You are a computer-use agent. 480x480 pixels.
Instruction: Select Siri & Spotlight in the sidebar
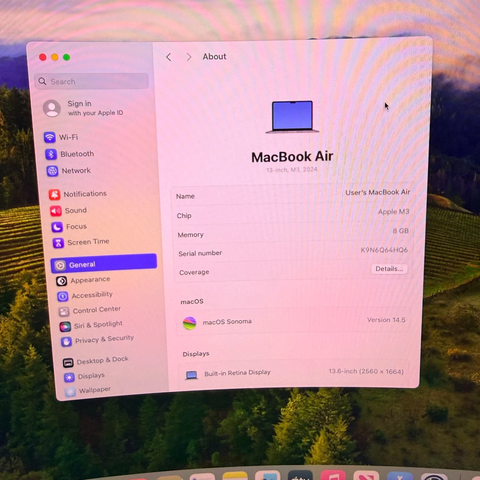pyautogui.click(x=91, y=325)
